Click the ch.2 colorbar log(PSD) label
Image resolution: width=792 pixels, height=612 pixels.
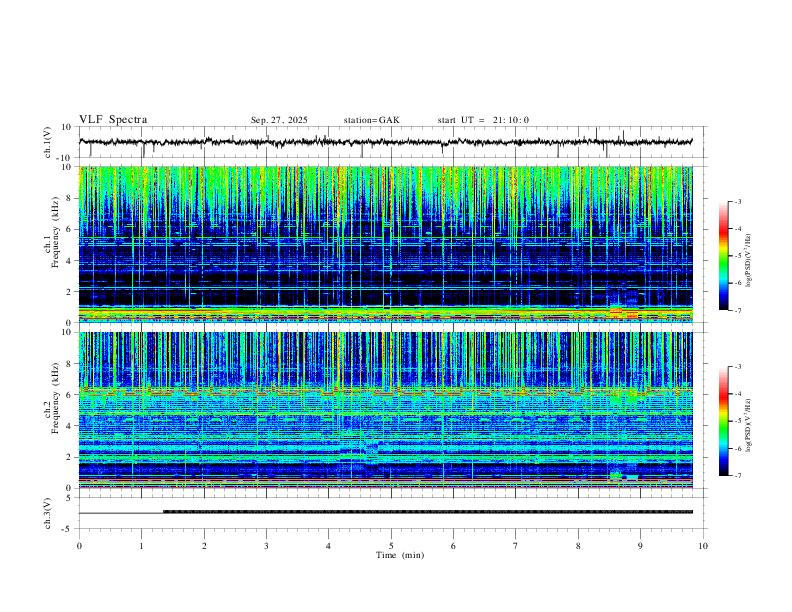749,425
